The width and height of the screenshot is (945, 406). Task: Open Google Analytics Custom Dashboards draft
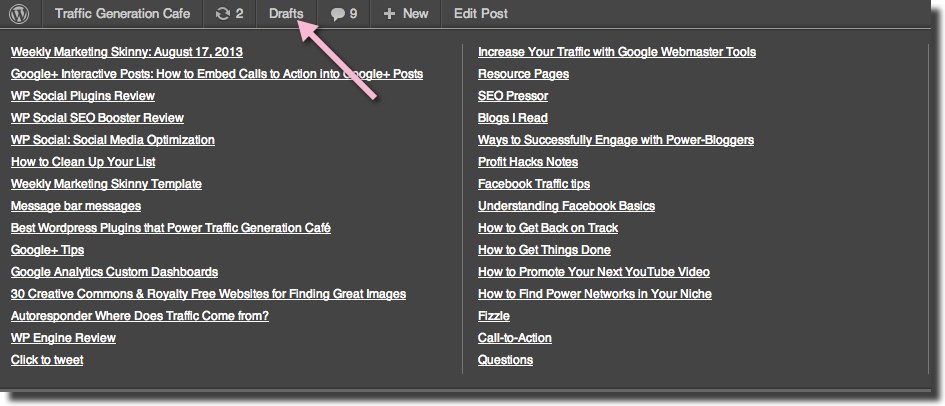[115, 272]
